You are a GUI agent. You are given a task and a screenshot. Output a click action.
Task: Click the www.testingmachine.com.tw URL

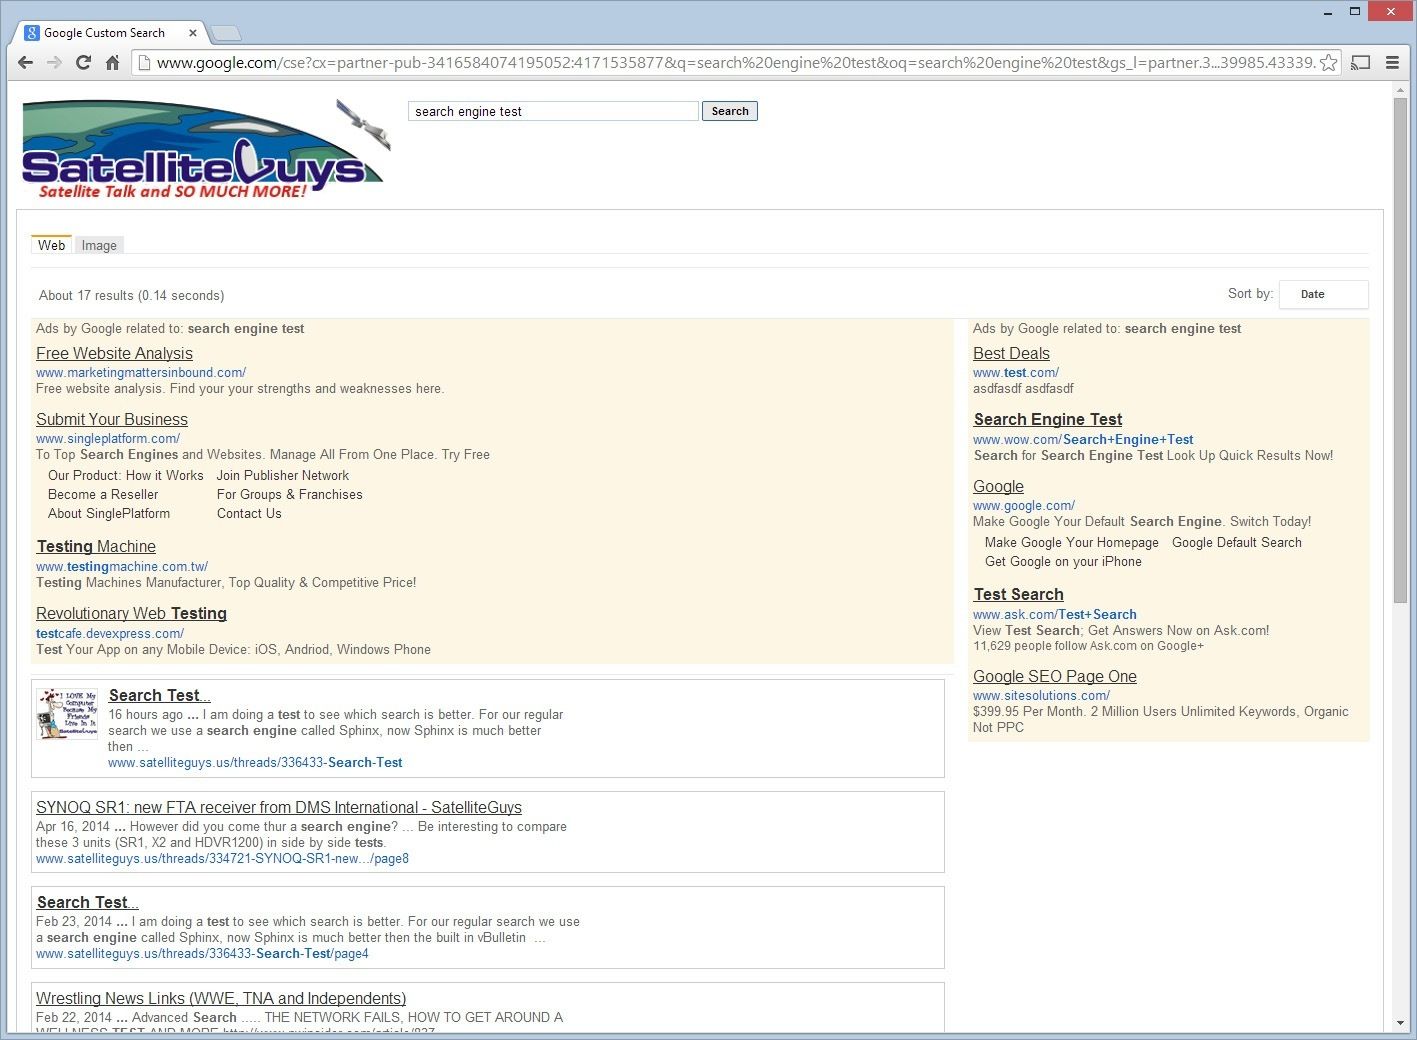pos(122,567)
